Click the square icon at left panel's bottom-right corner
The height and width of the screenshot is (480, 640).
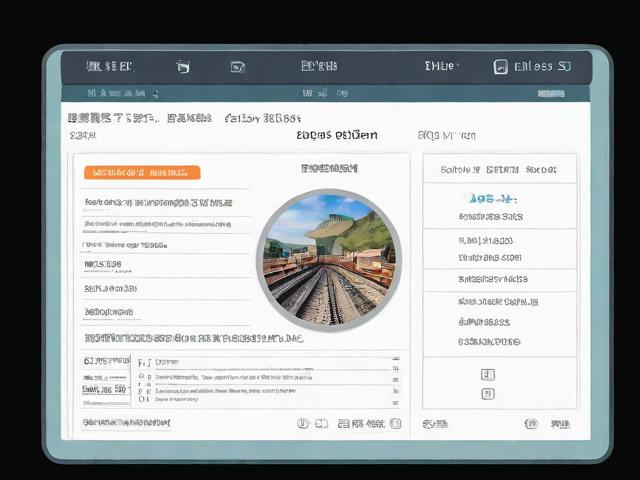click(x=395, y=424)
